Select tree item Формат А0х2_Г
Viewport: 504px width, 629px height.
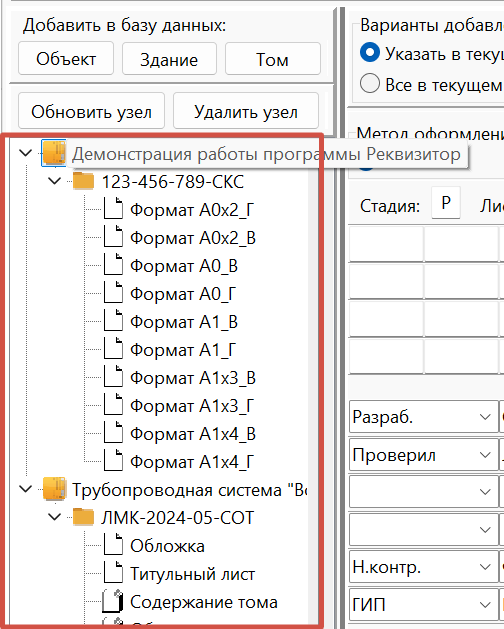(x=192, y=210)
